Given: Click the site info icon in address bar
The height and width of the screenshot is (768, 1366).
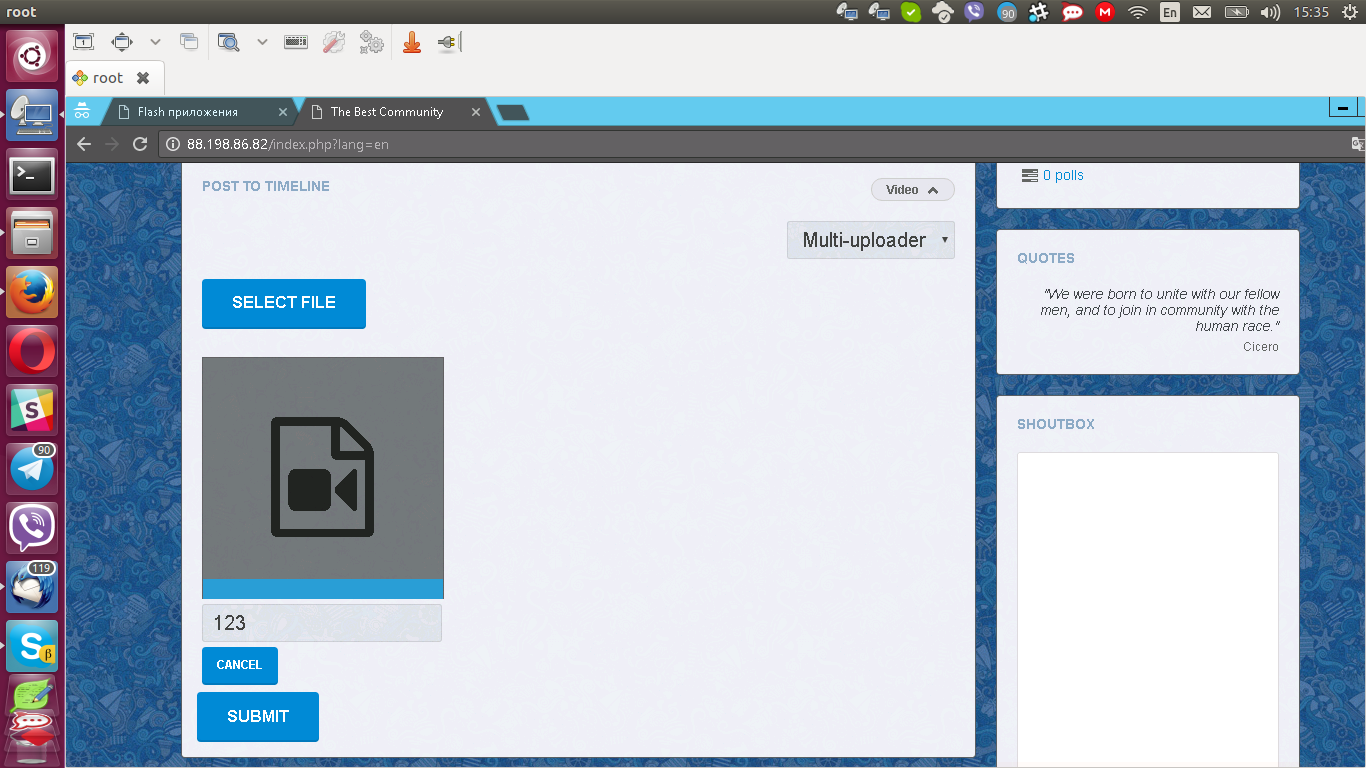Looking at the screenshot, I should click(172, 144).
